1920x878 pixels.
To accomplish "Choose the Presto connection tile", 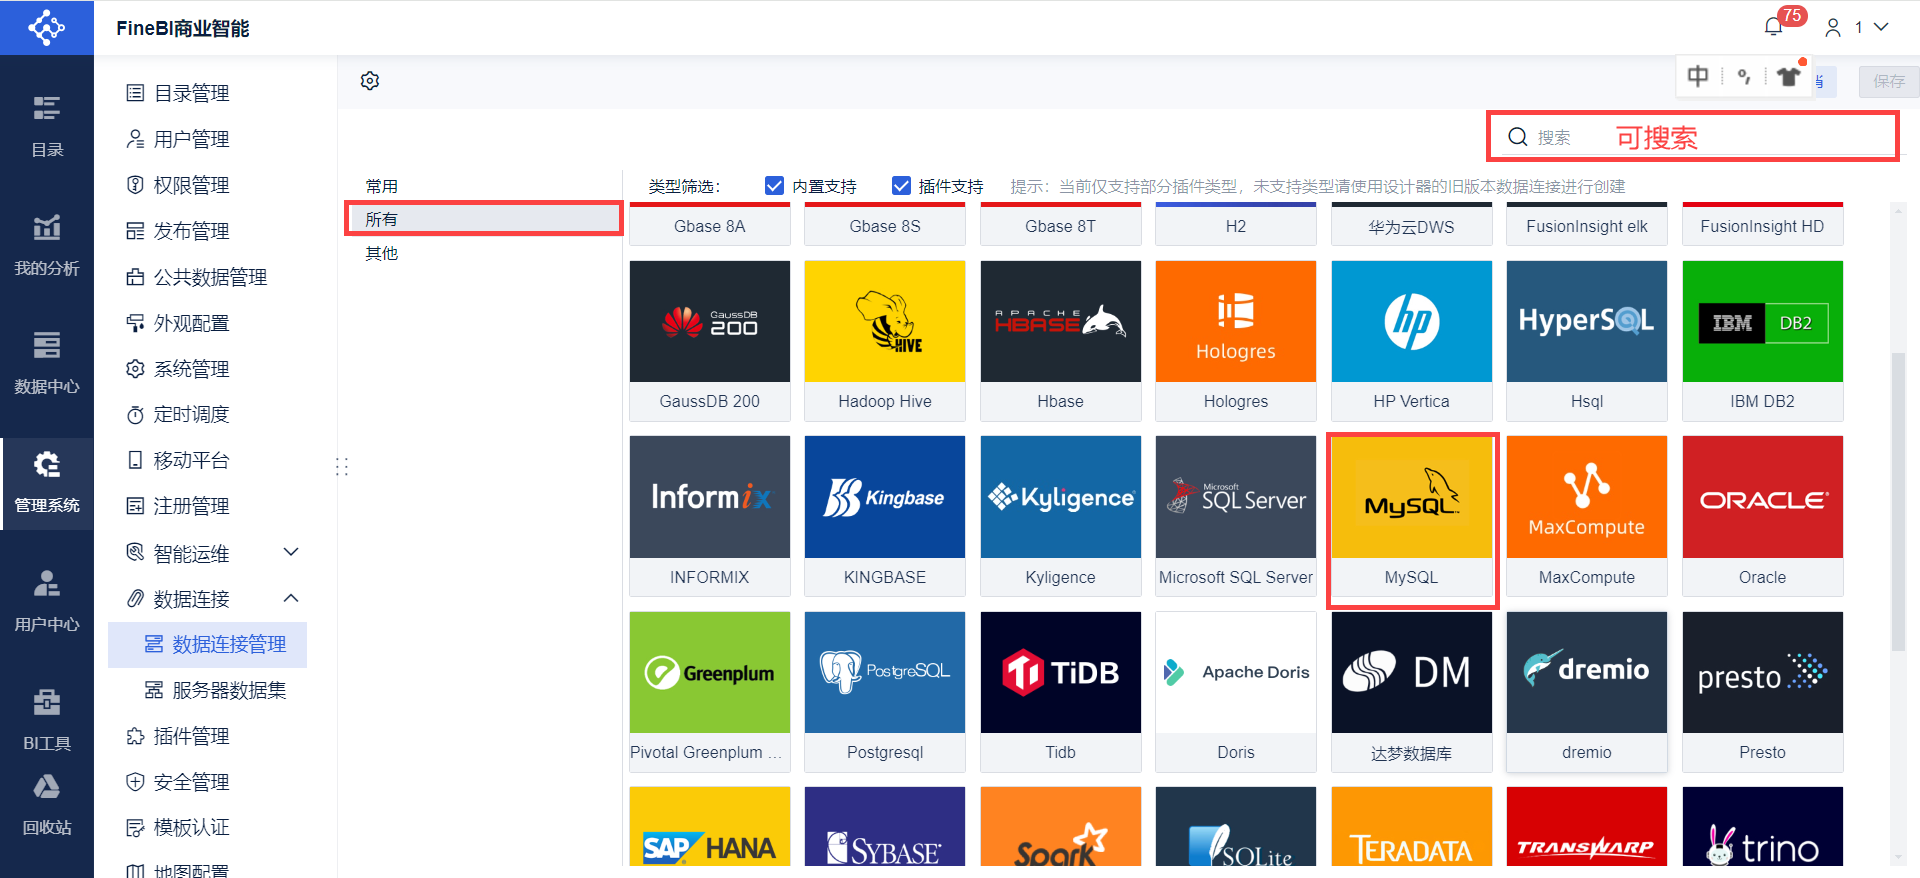I will click(x=1763, y=692).
